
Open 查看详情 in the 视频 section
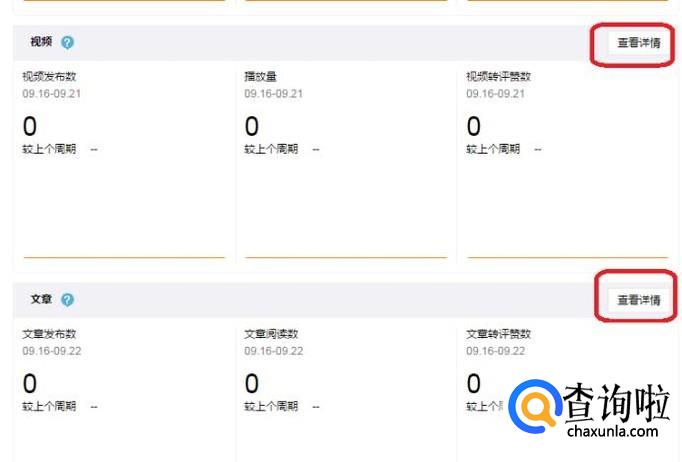pos(638,43)
